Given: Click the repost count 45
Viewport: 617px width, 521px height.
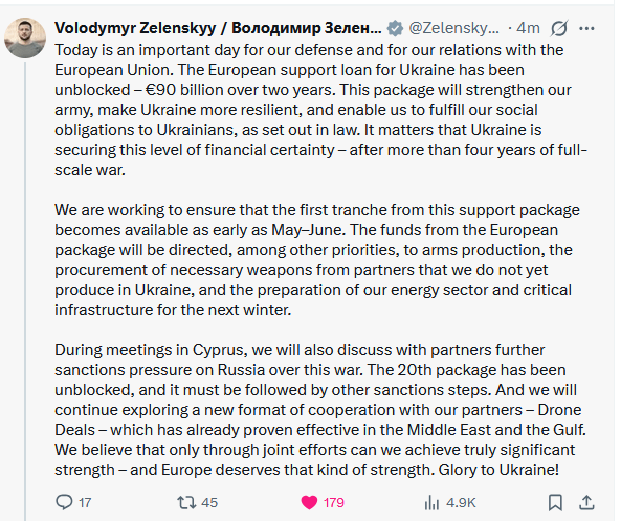Looking at the screenshot, I should pyautogui.click(x=209, y=502).
